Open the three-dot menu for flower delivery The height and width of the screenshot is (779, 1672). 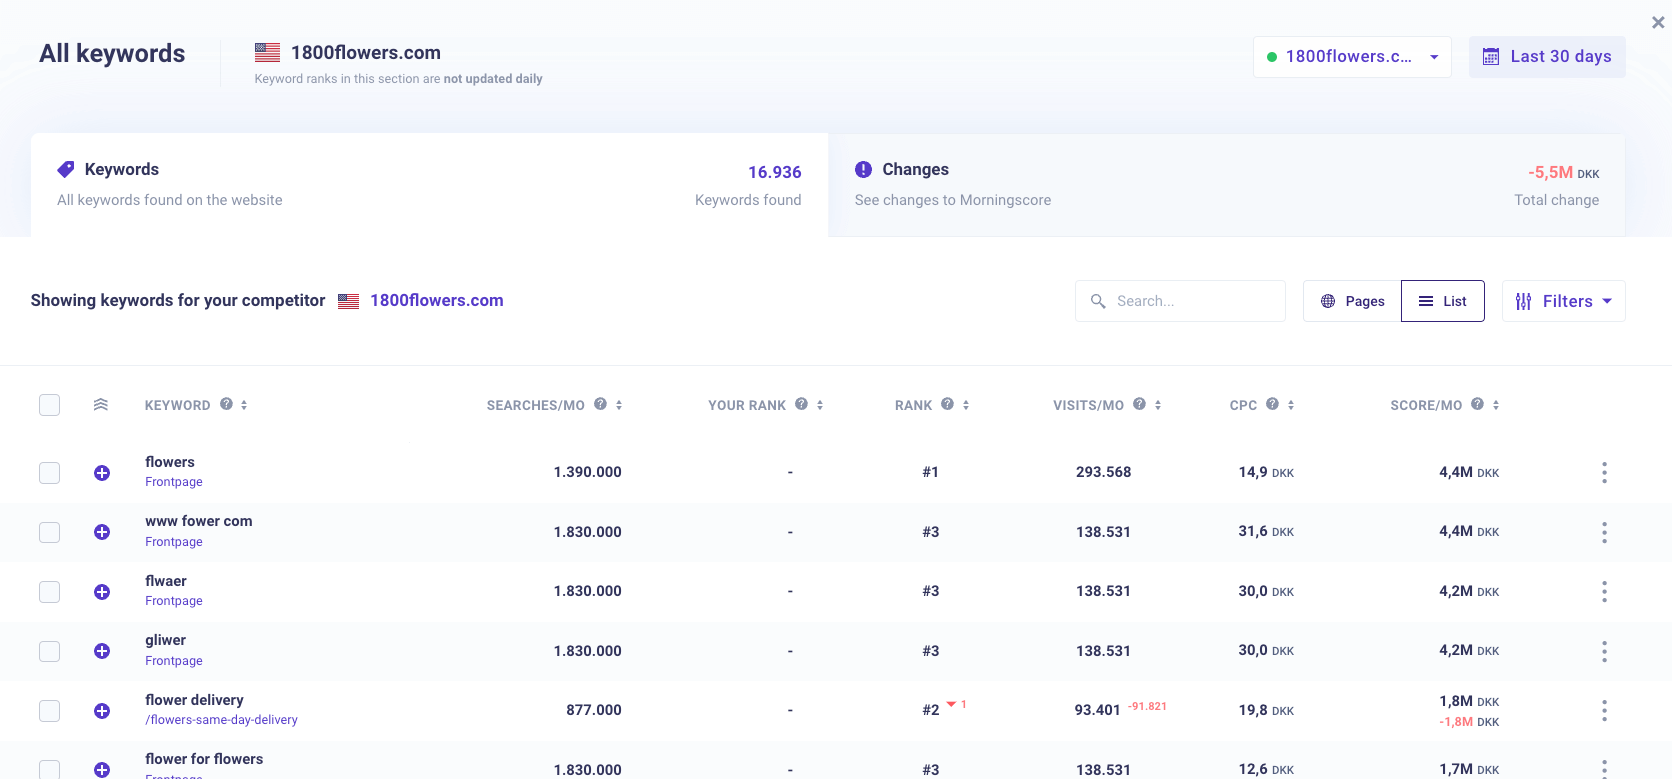click(1604, 711)
